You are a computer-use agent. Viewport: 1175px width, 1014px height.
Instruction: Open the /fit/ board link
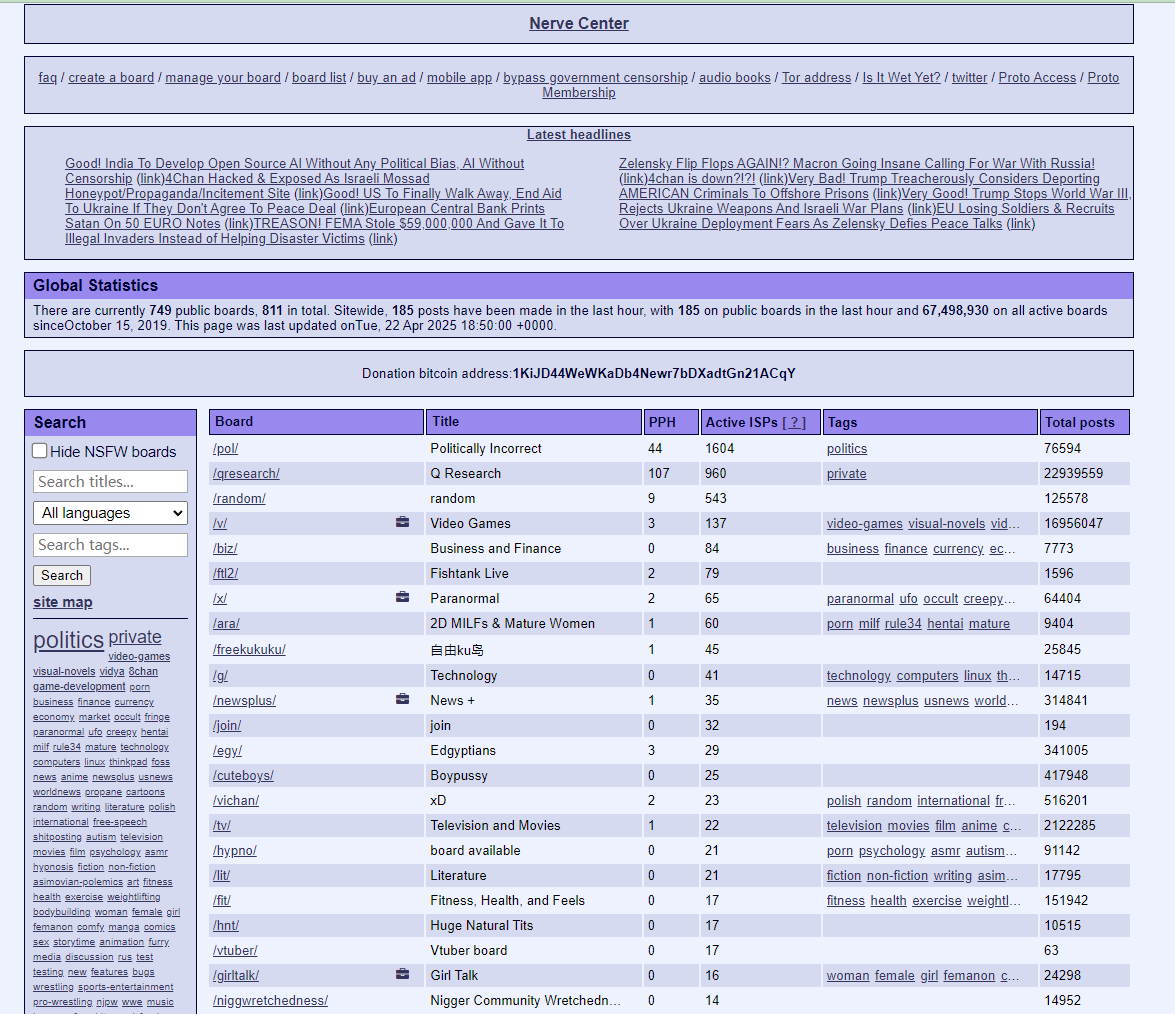(222, 900)
